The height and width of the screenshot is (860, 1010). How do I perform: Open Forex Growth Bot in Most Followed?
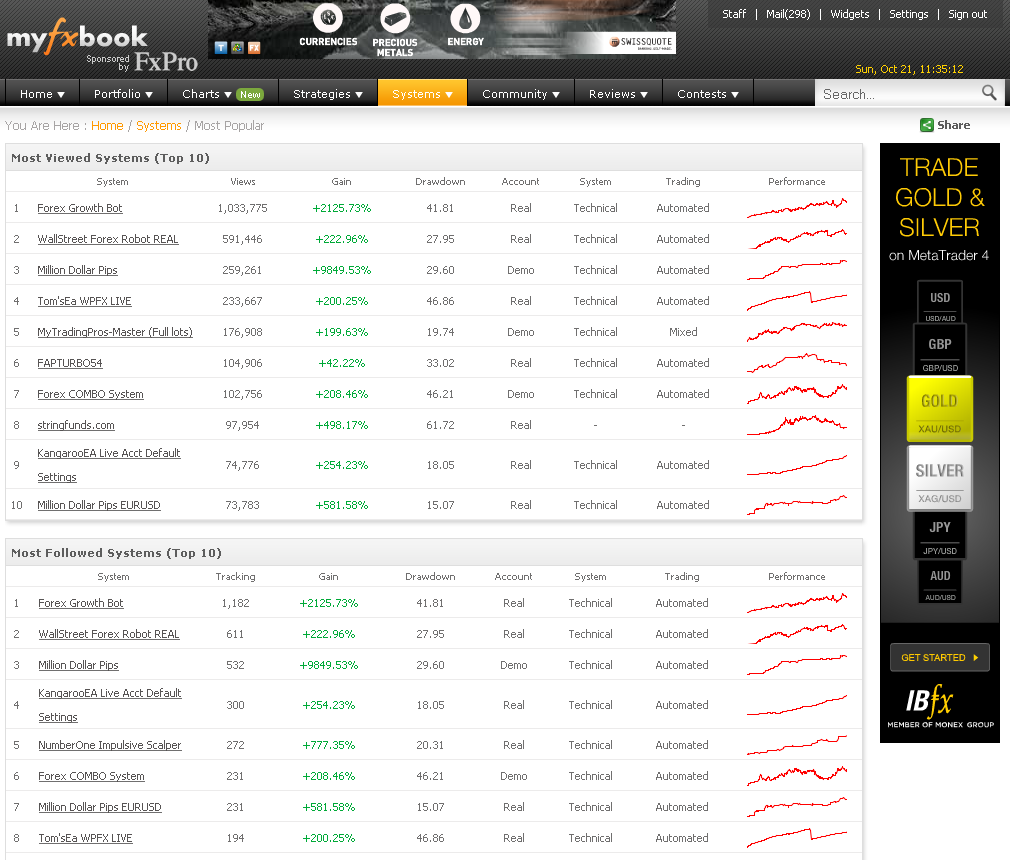pyautogui.click(x=81, y=603)
